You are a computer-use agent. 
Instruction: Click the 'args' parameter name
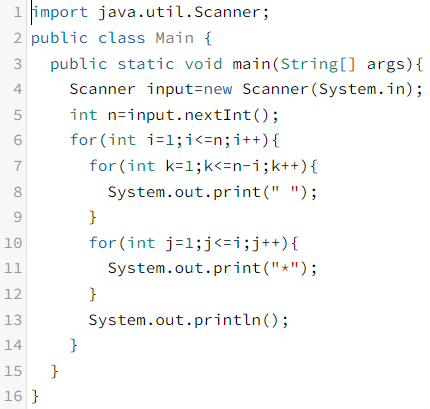(x=386, y=65)
